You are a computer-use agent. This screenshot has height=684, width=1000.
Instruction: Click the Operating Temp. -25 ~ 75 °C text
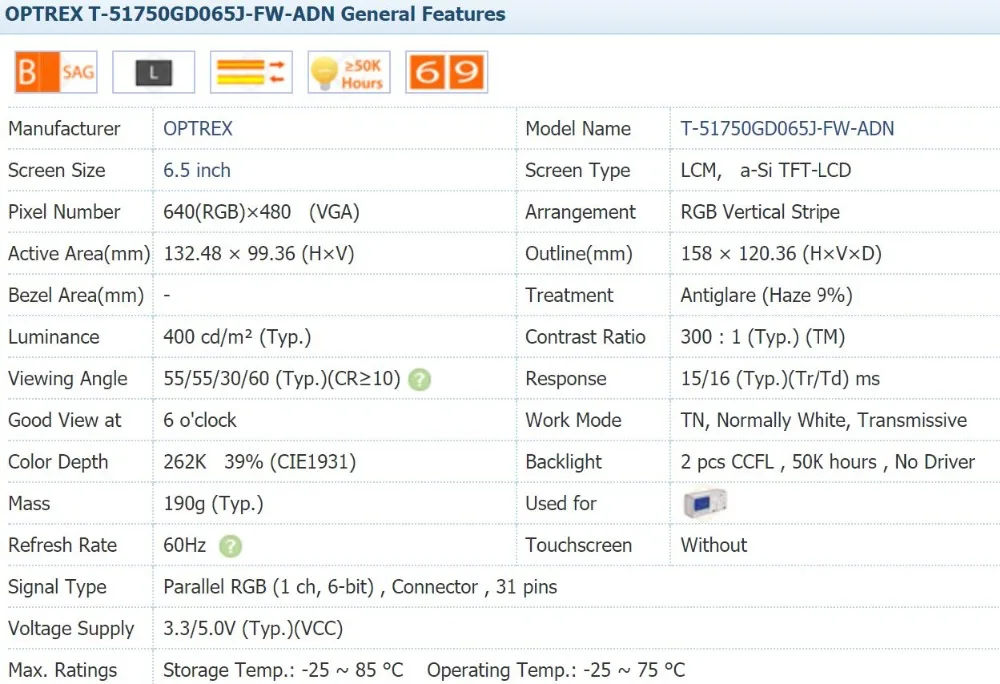pyautogui.click(x=556, y=670)
